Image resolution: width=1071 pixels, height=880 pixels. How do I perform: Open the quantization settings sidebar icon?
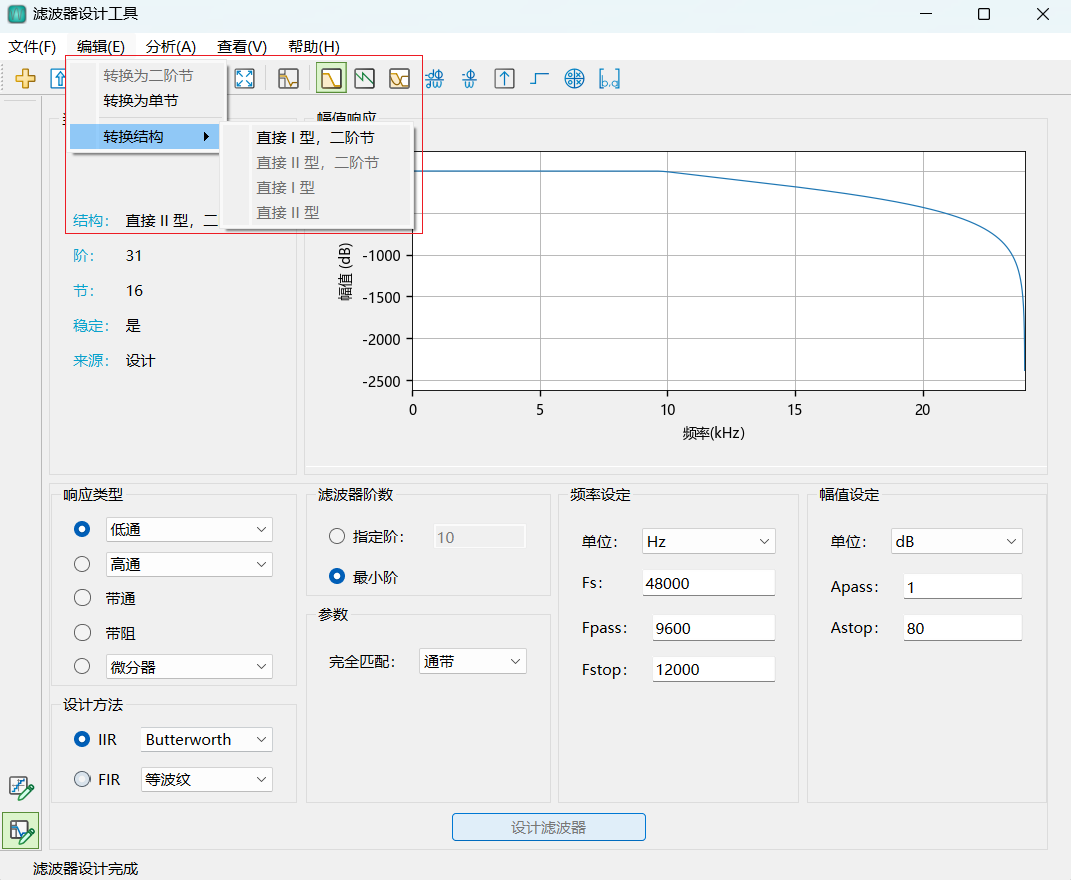pyautogui.click(x=21, y=788)
